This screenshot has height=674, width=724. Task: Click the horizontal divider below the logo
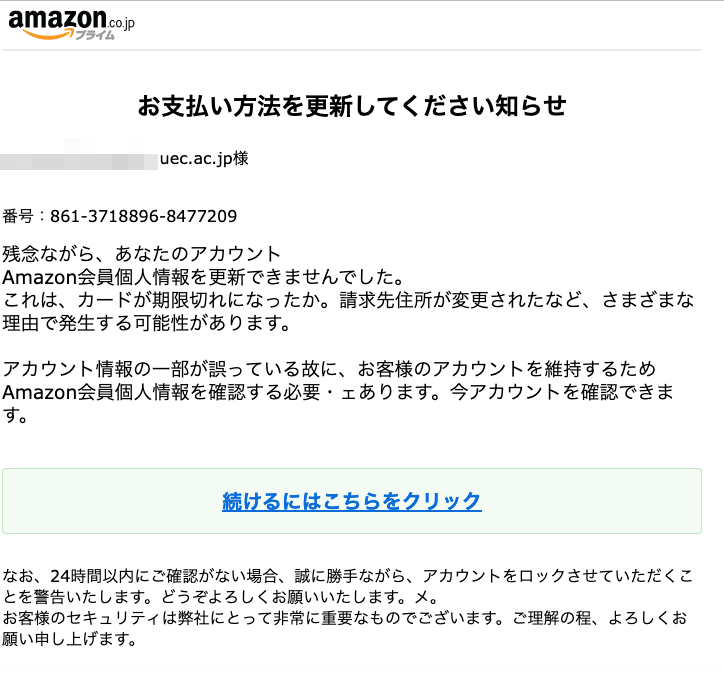352,50
